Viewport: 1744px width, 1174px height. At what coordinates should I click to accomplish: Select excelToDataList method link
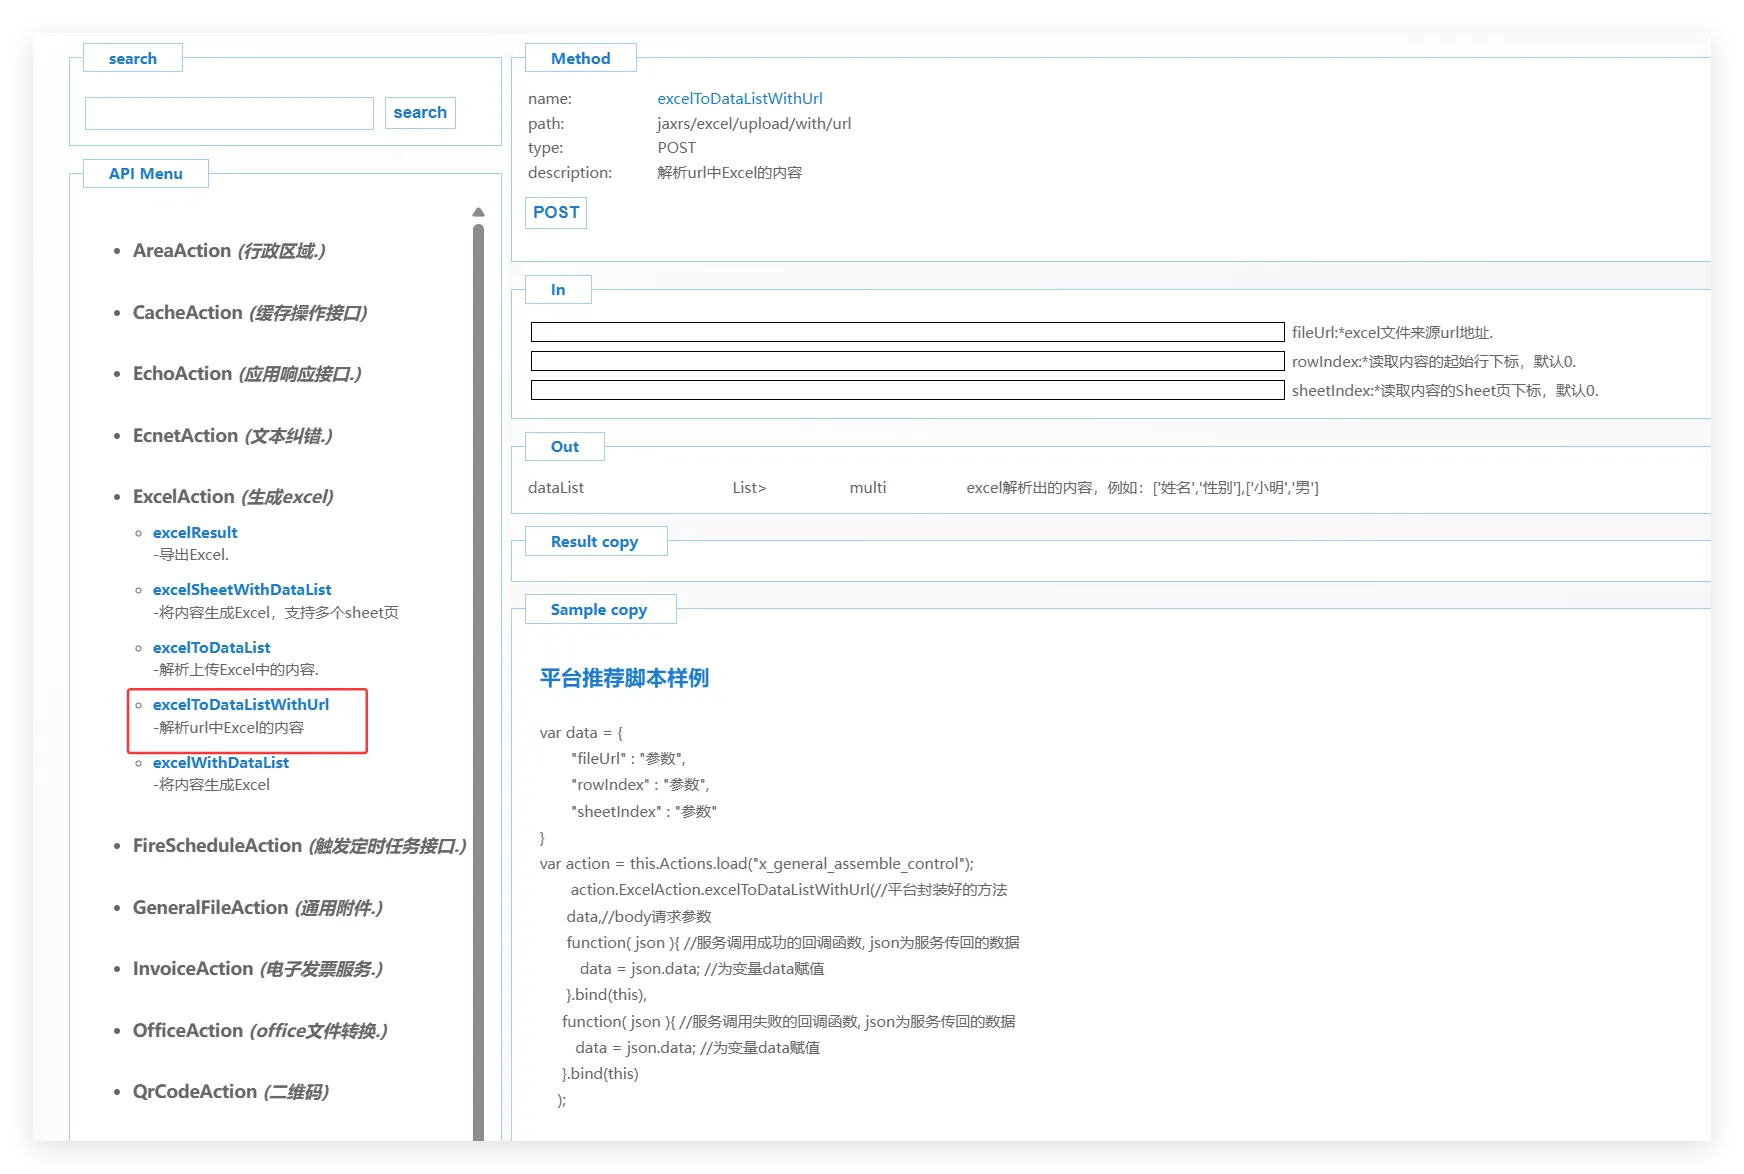point(212,648)
